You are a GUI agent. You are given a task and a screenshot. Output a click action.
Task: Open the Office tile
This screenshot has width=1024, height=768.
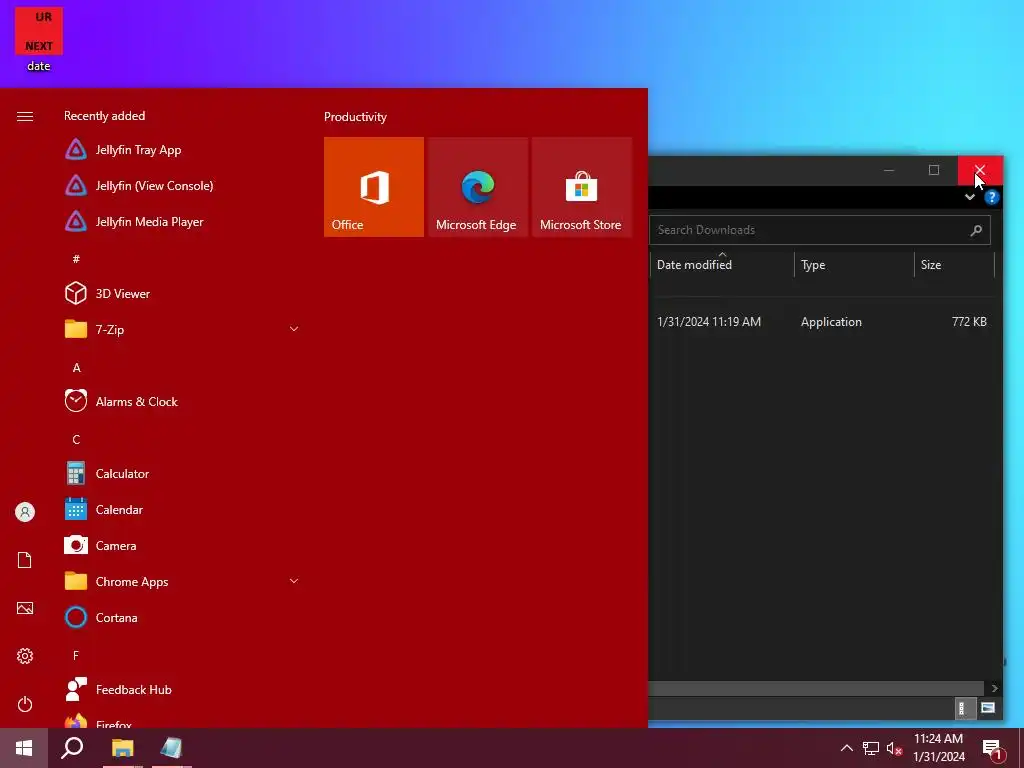coord(374,187)
